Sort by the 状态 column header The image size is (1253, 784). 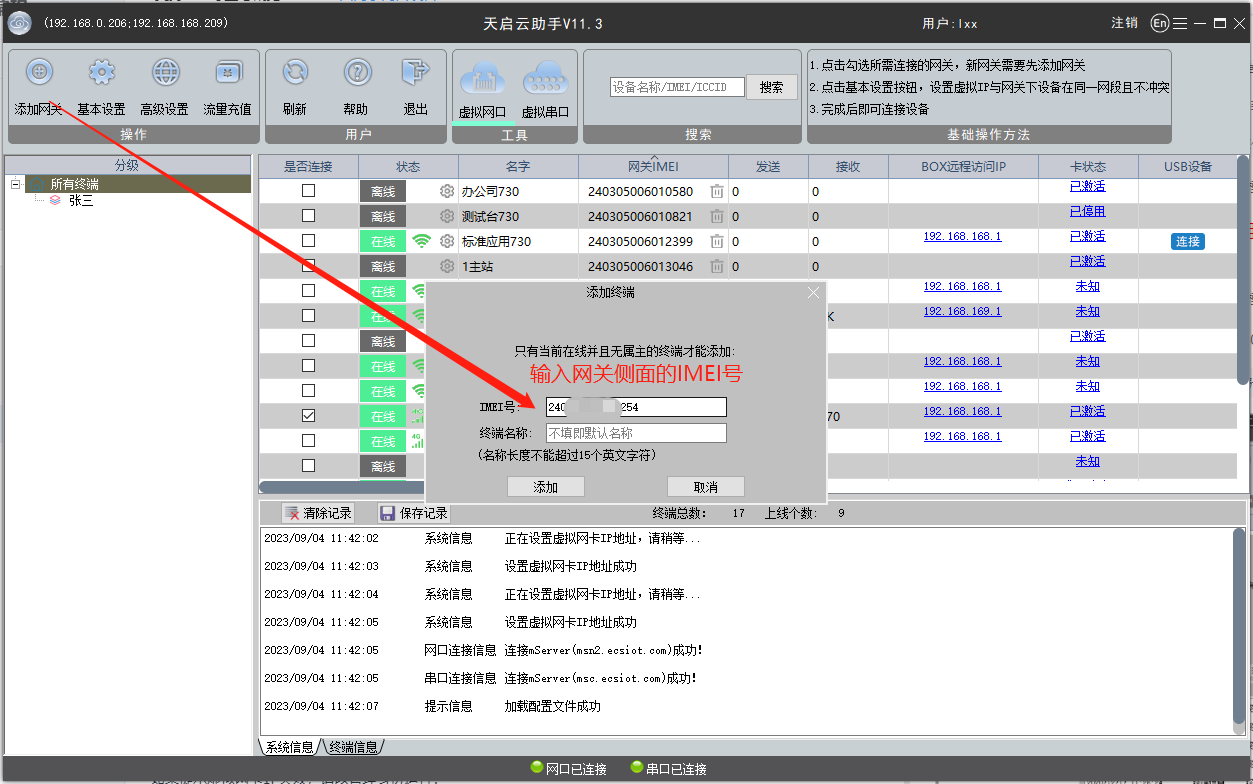pos(408,166)
